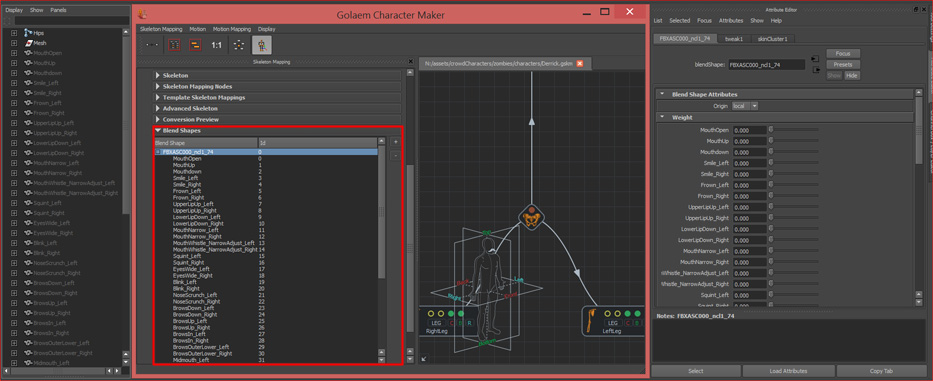
Task: Toggle the highlighted character figure toolbar icon
Action: [262, 45]
